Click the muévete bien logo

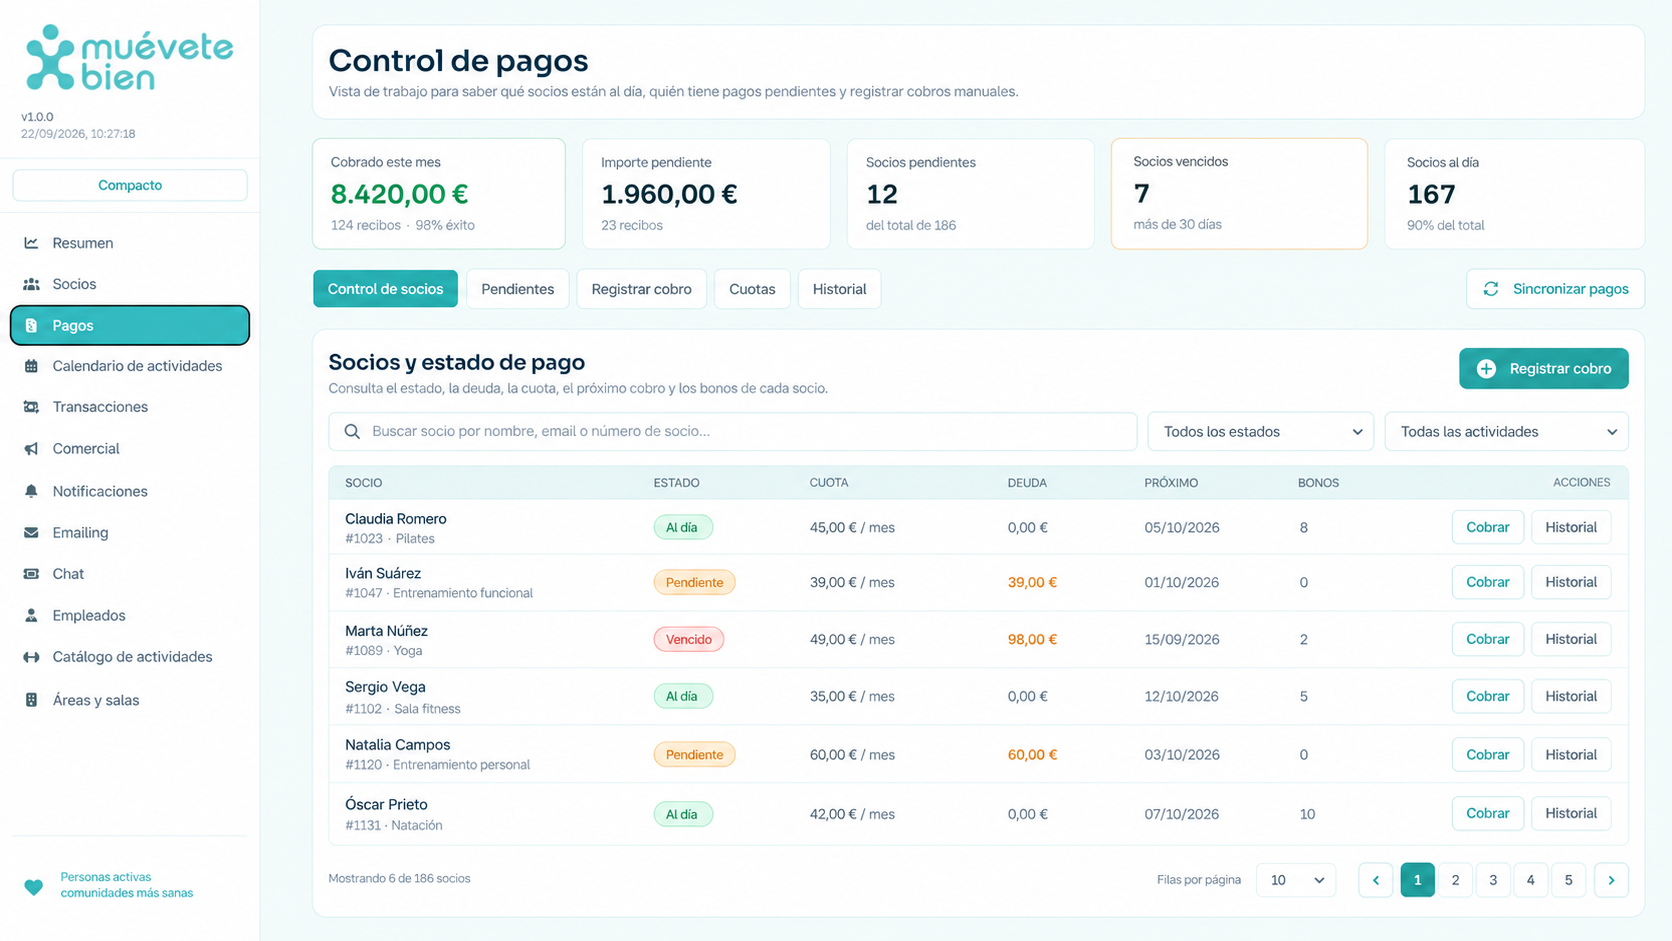[129, 58]
